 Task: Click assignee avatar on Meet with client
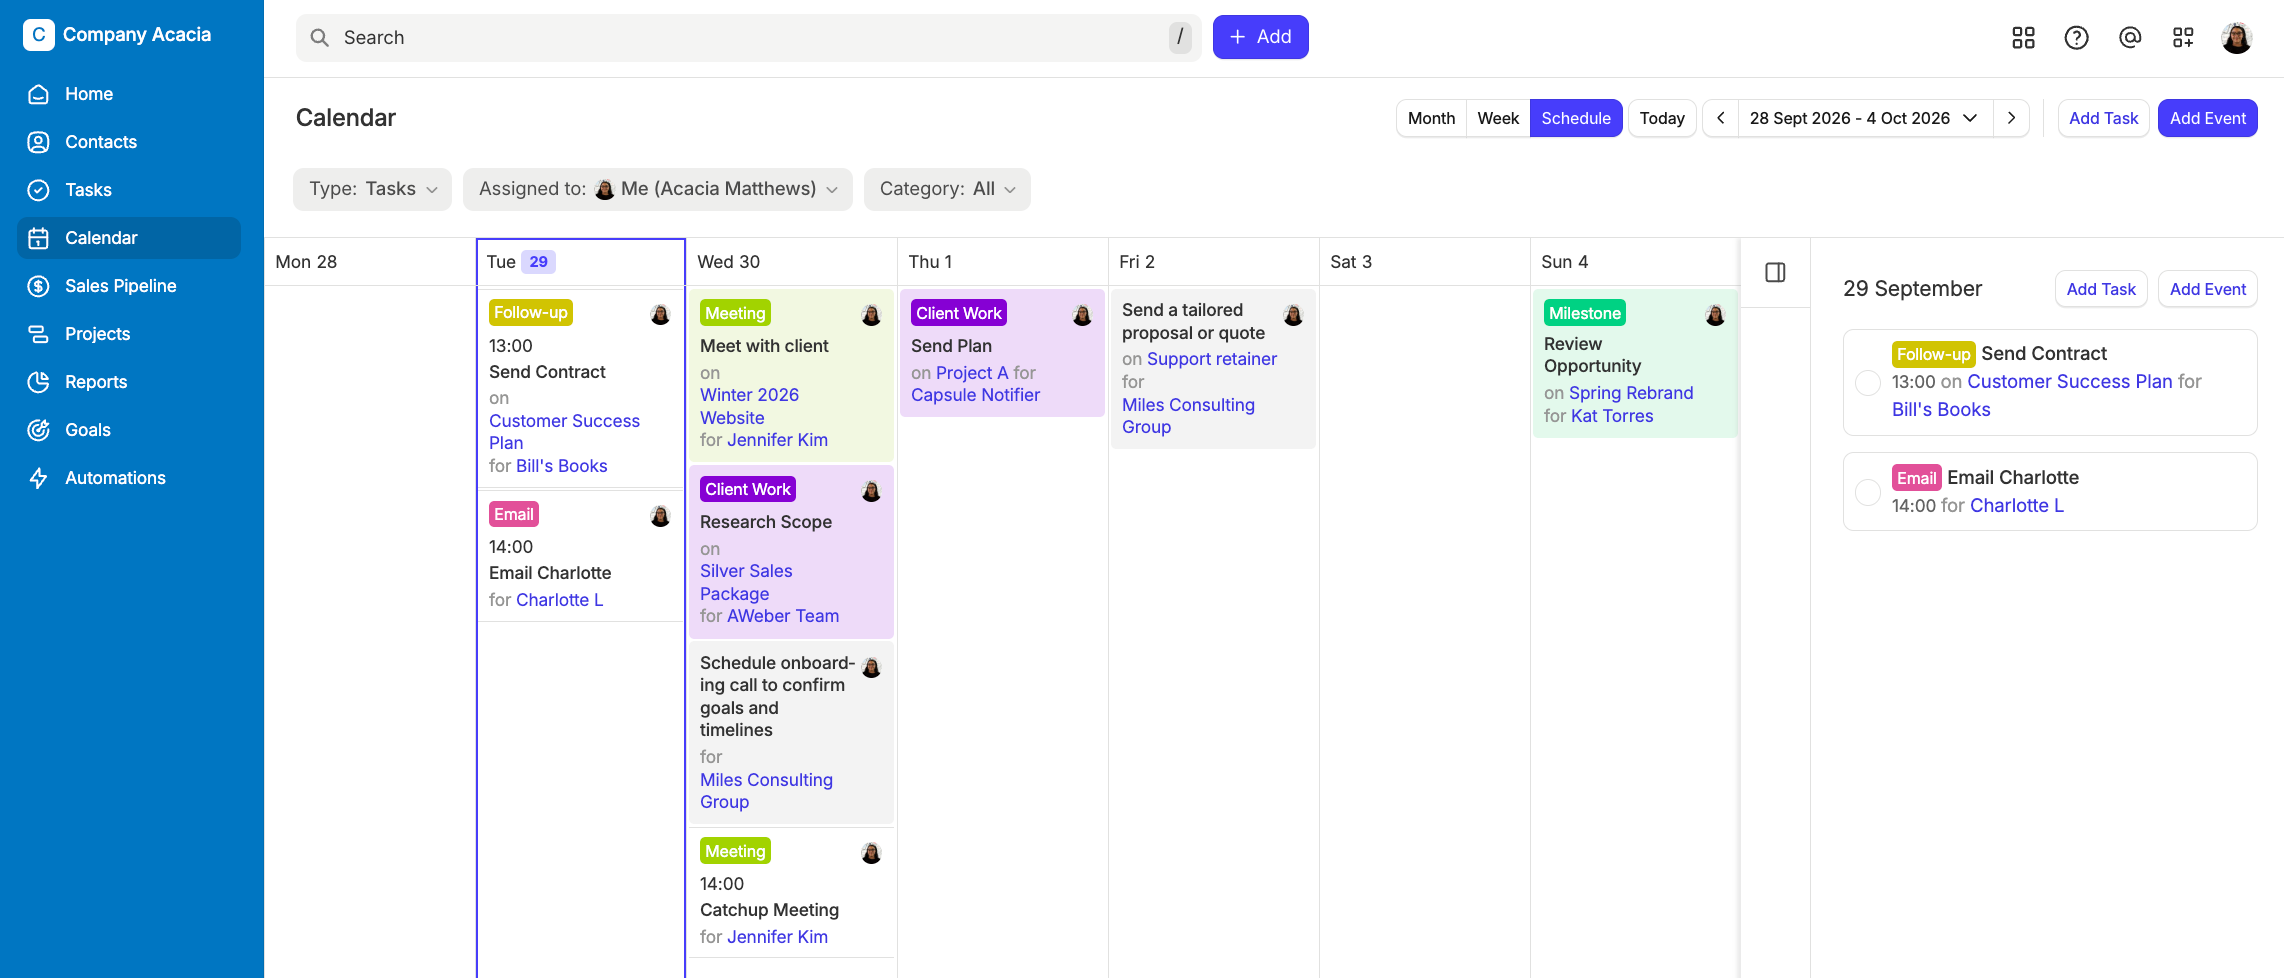coord(871,315)
